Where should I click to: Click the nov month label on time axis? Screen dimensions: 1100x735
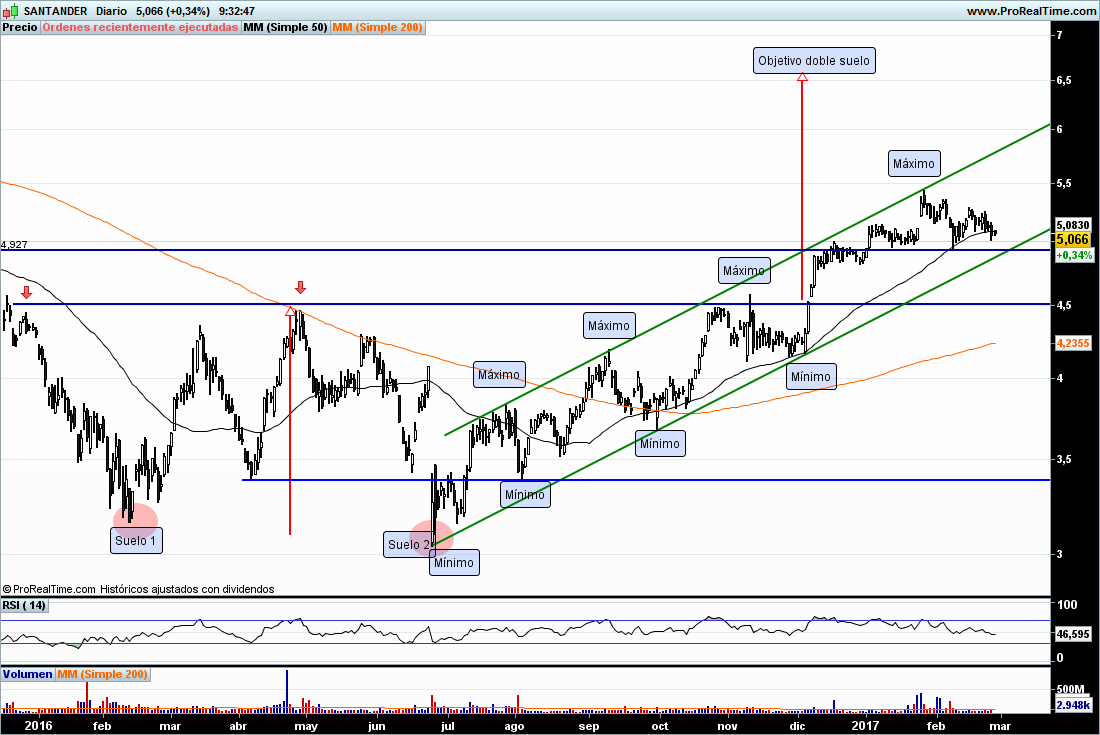click(x=727, y=726)
